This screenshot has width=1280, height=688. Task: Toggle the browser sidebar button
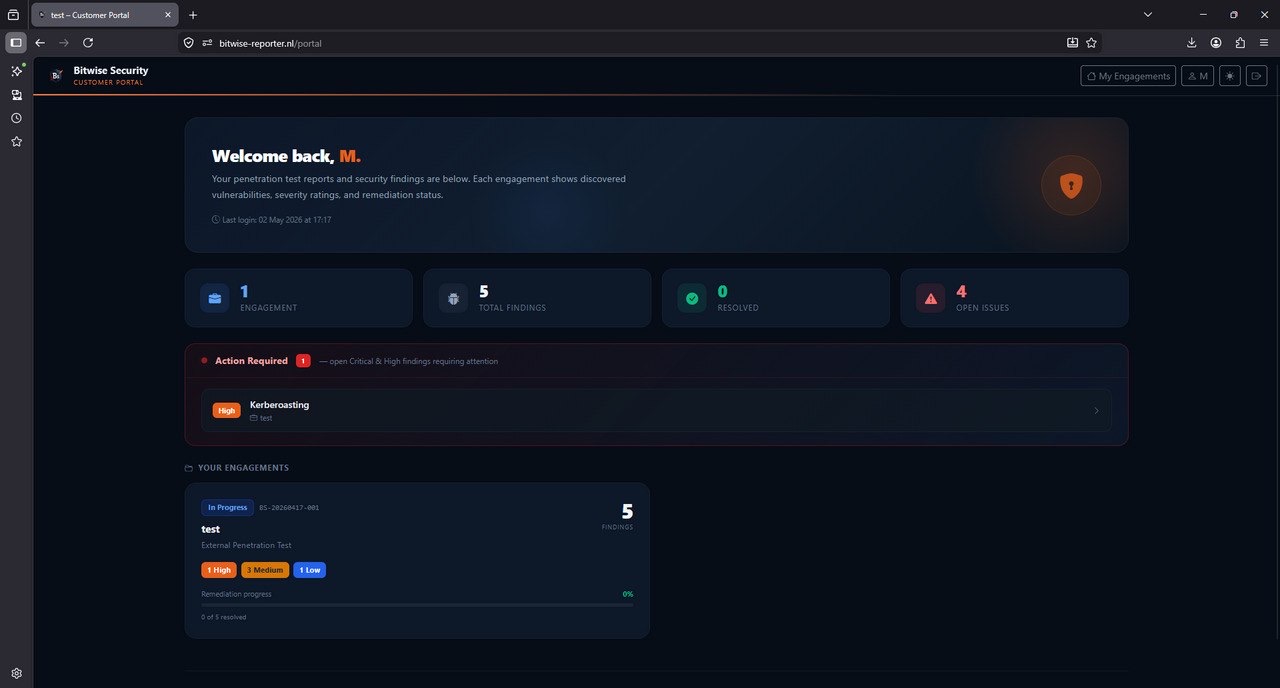point(16,43)
